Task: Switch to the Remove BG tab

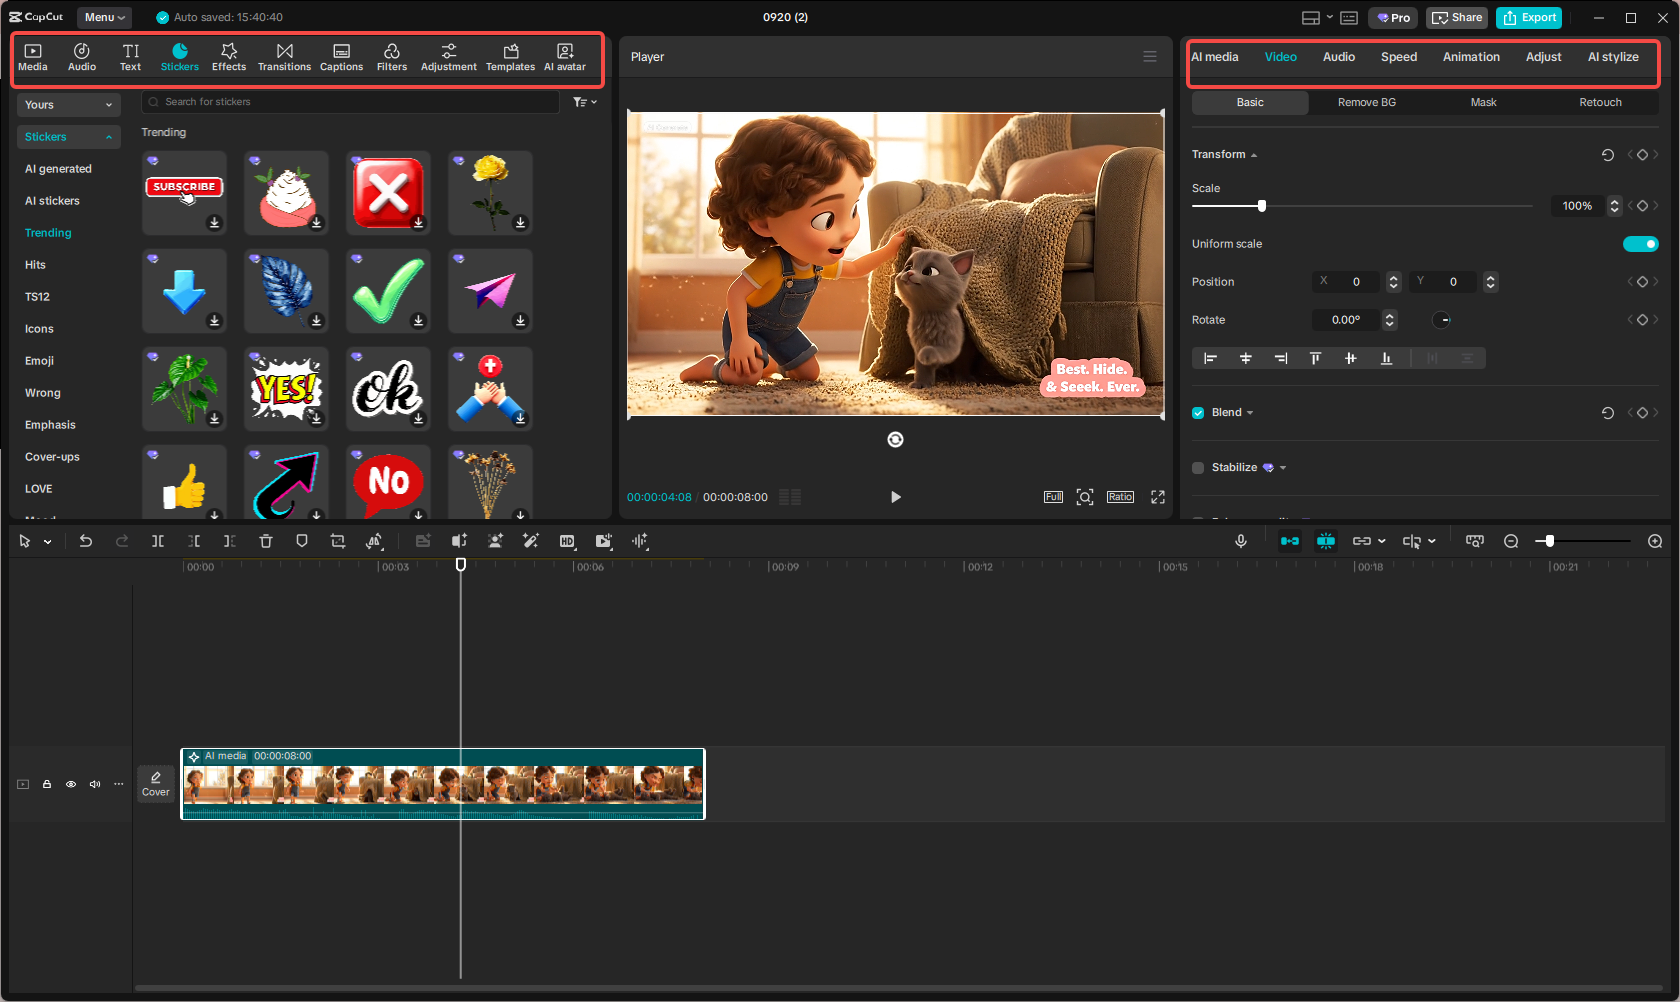Action: [1366, 102]
